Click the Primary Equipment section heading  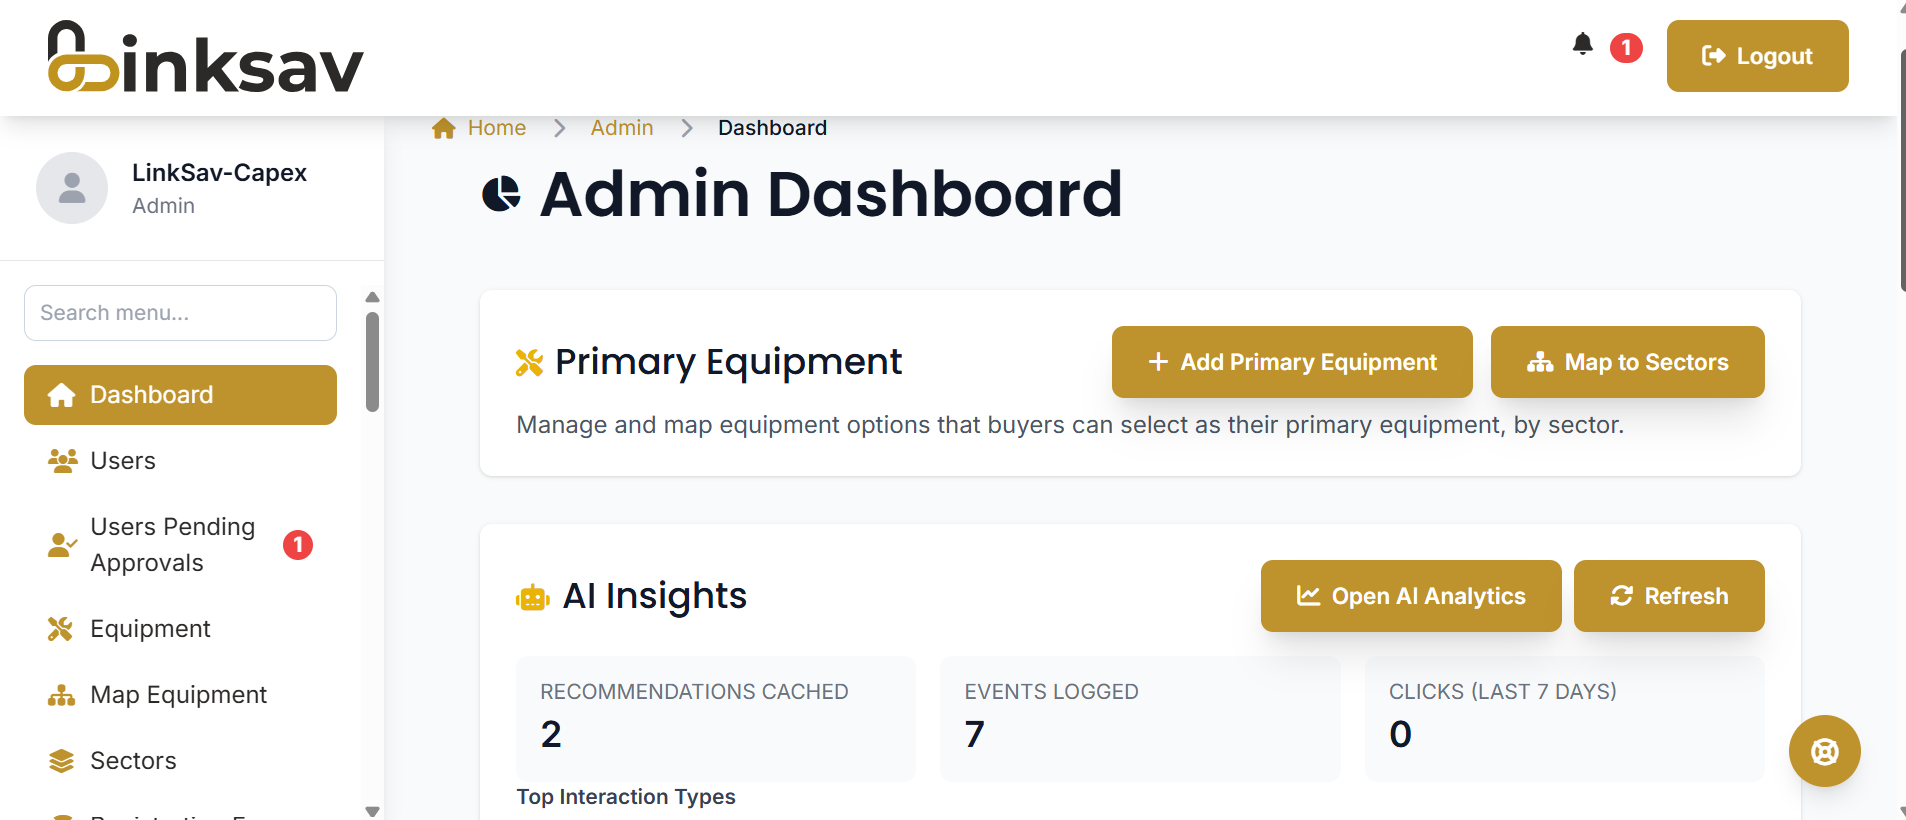tap(728, 362)
